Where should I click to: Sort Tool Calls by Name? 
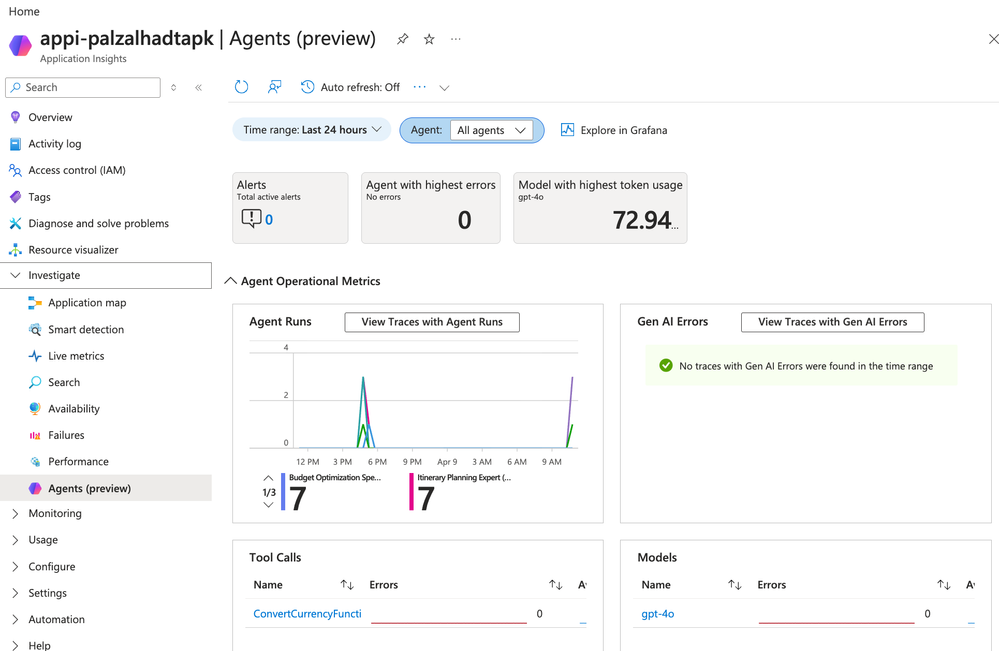pos(347,585)
